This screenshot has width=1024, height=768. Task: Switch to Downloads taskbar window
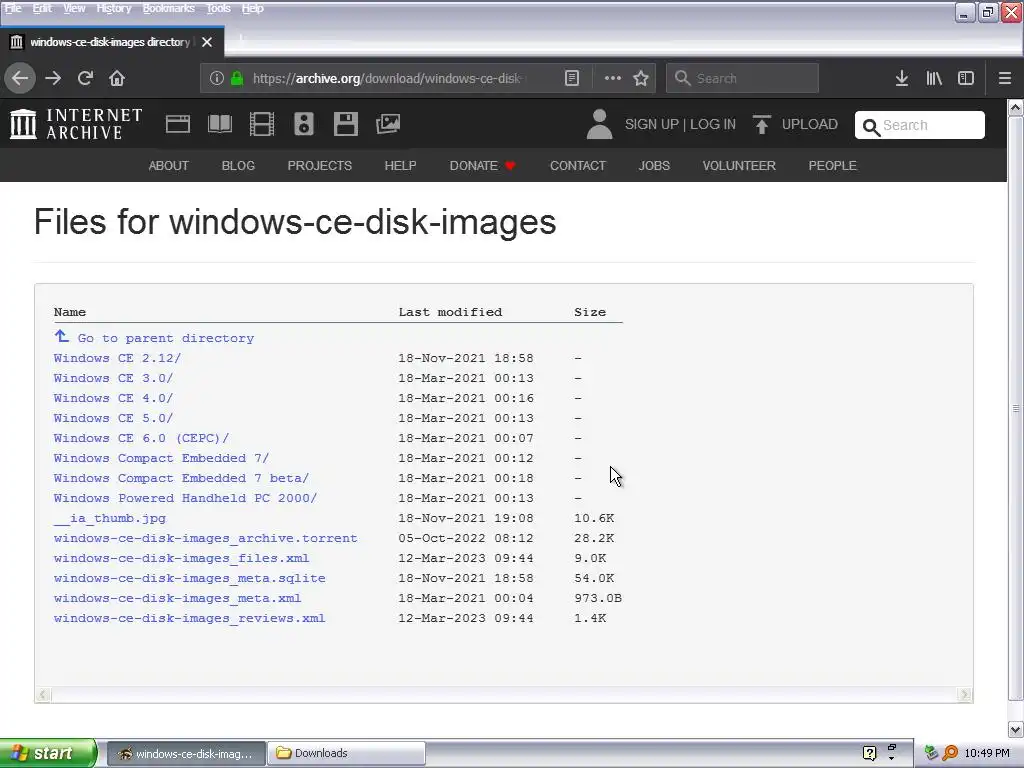pos(345,753)
